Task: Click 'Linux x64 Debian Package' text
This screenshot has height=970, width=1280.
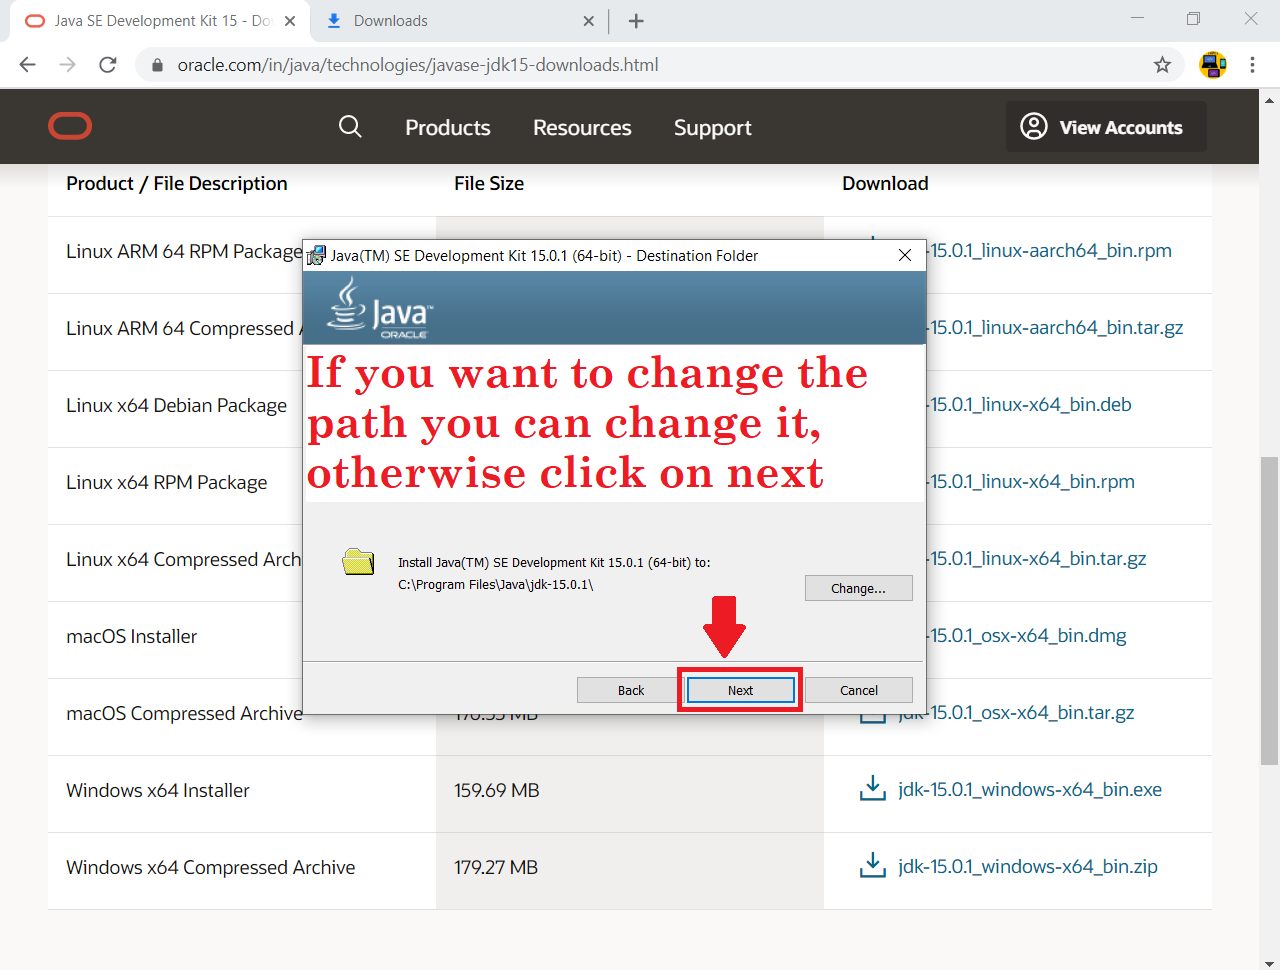Action: pos(176,405)
